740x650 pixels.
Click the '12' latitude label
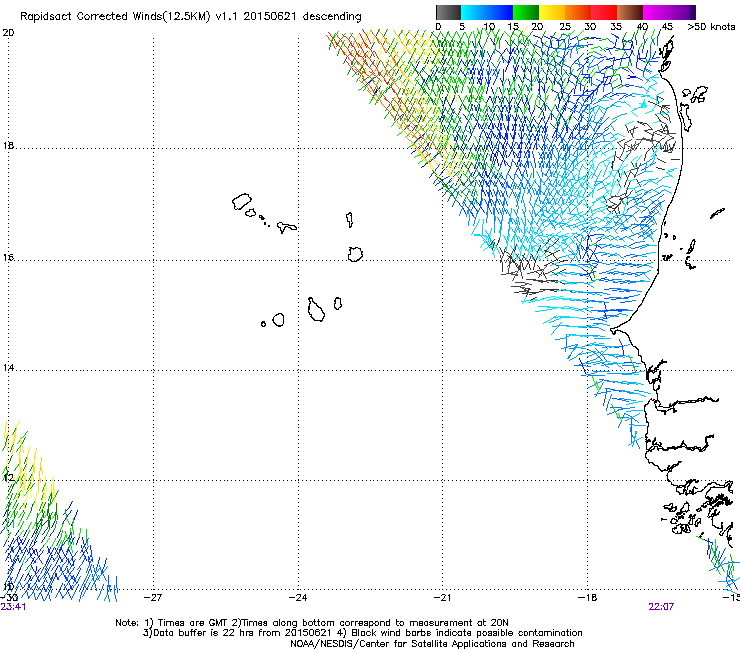[8, 478]
